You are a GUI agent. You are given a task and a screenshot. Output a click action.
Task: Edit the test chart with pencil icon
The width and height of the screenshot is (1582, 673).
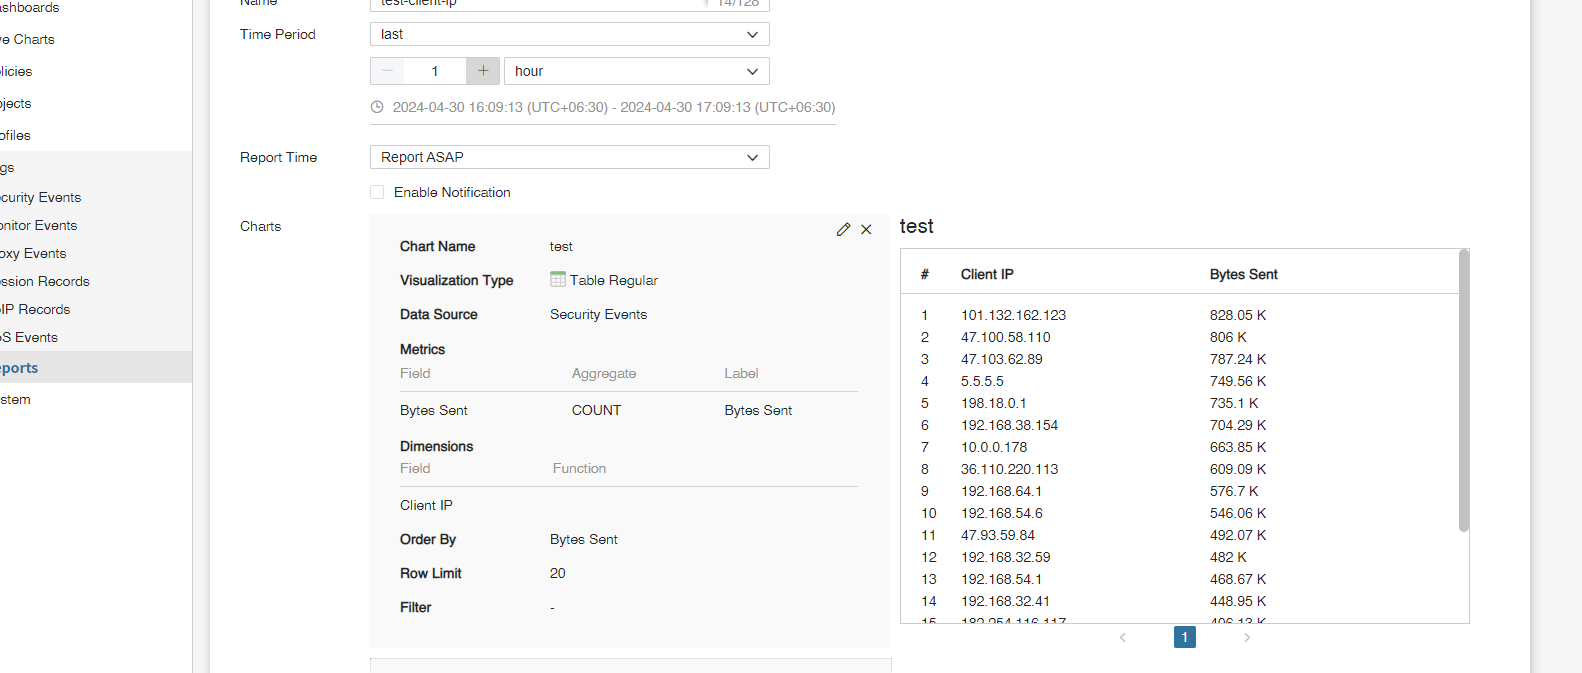pos(843,230)
